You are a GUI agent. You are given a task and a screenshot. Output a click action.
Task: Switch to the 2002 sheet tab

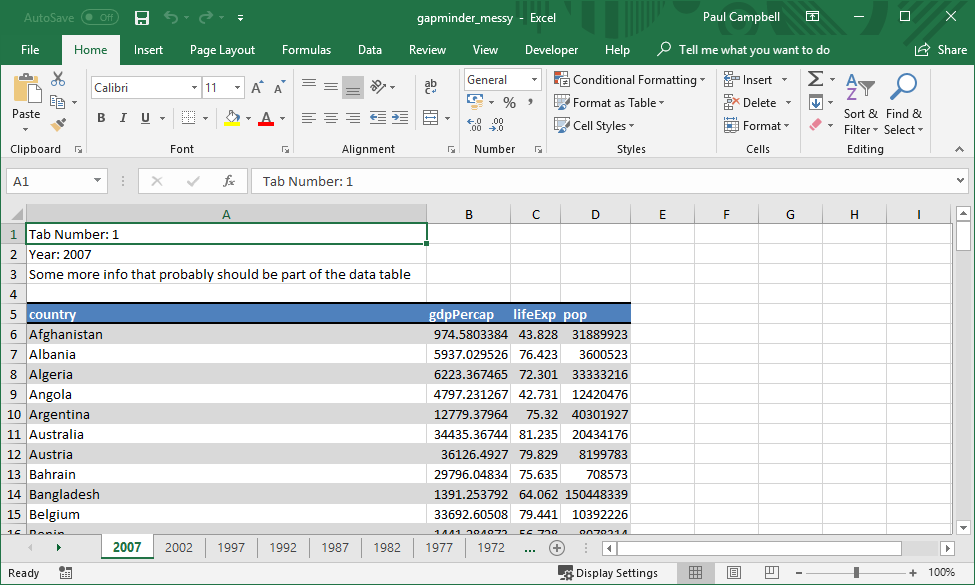(179, 548)
